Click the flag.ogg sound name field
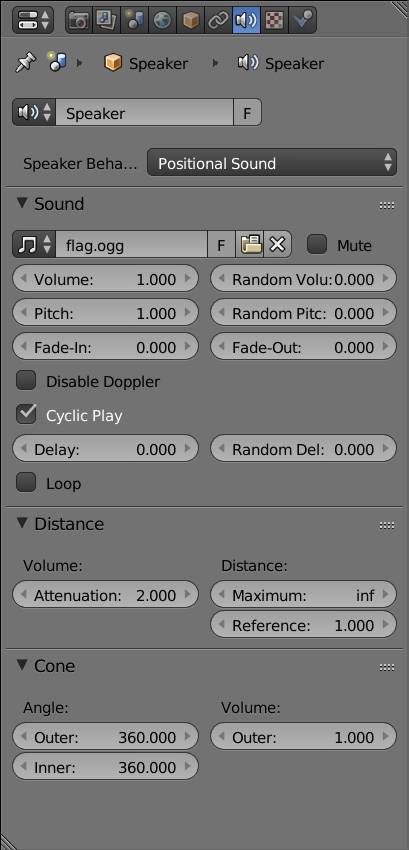409x850 pixels. tap(131, 245)
